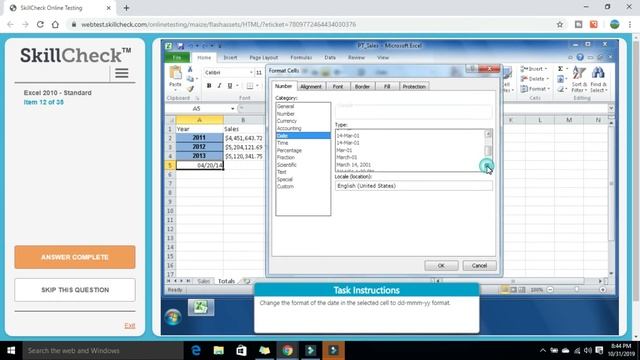Click the Copy icon in Clipboard group
This screenshot has height=360, width=640.
(190, 79)
